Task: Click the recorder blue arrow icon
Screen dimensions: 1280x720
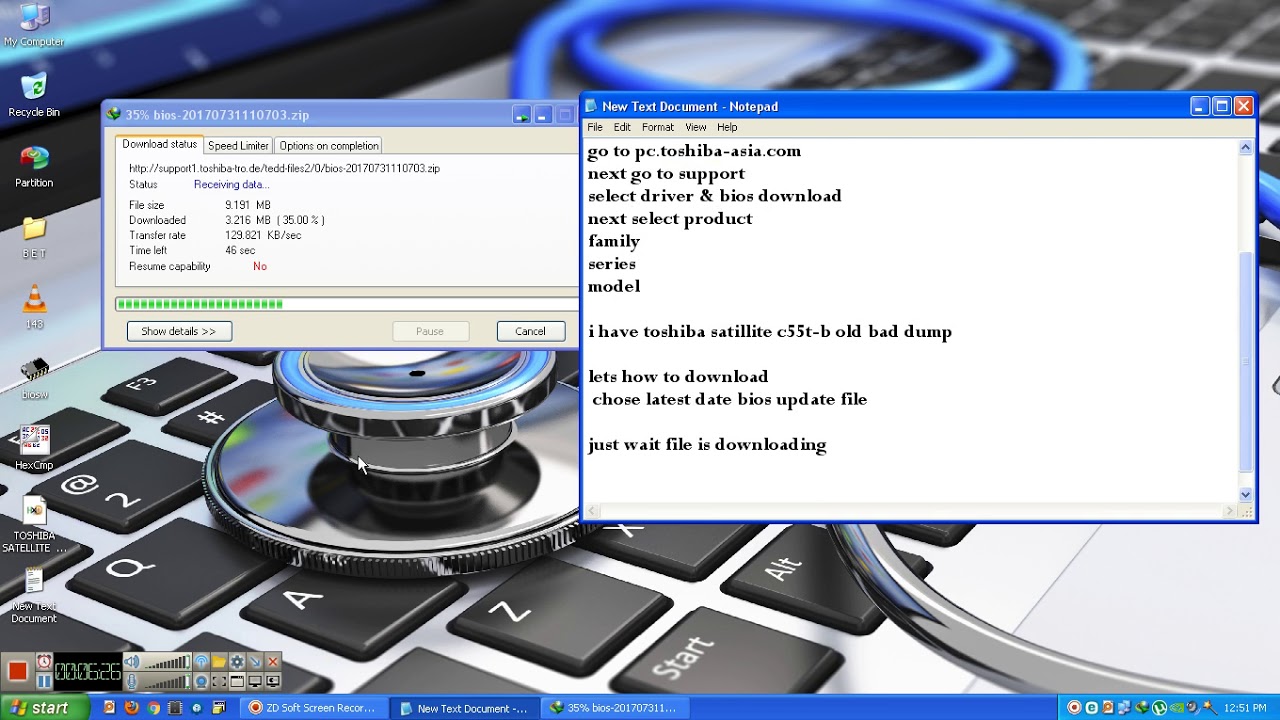Action: 255,661
